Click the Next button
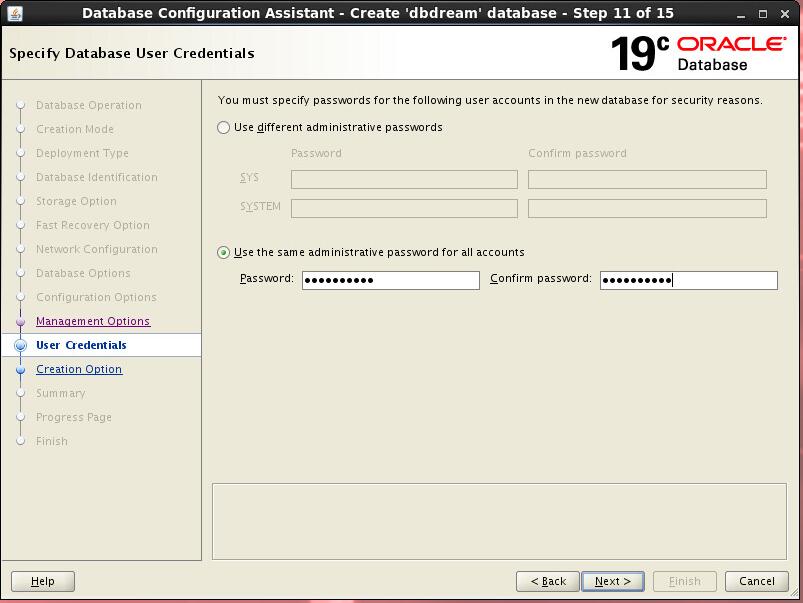 (613, 581)
